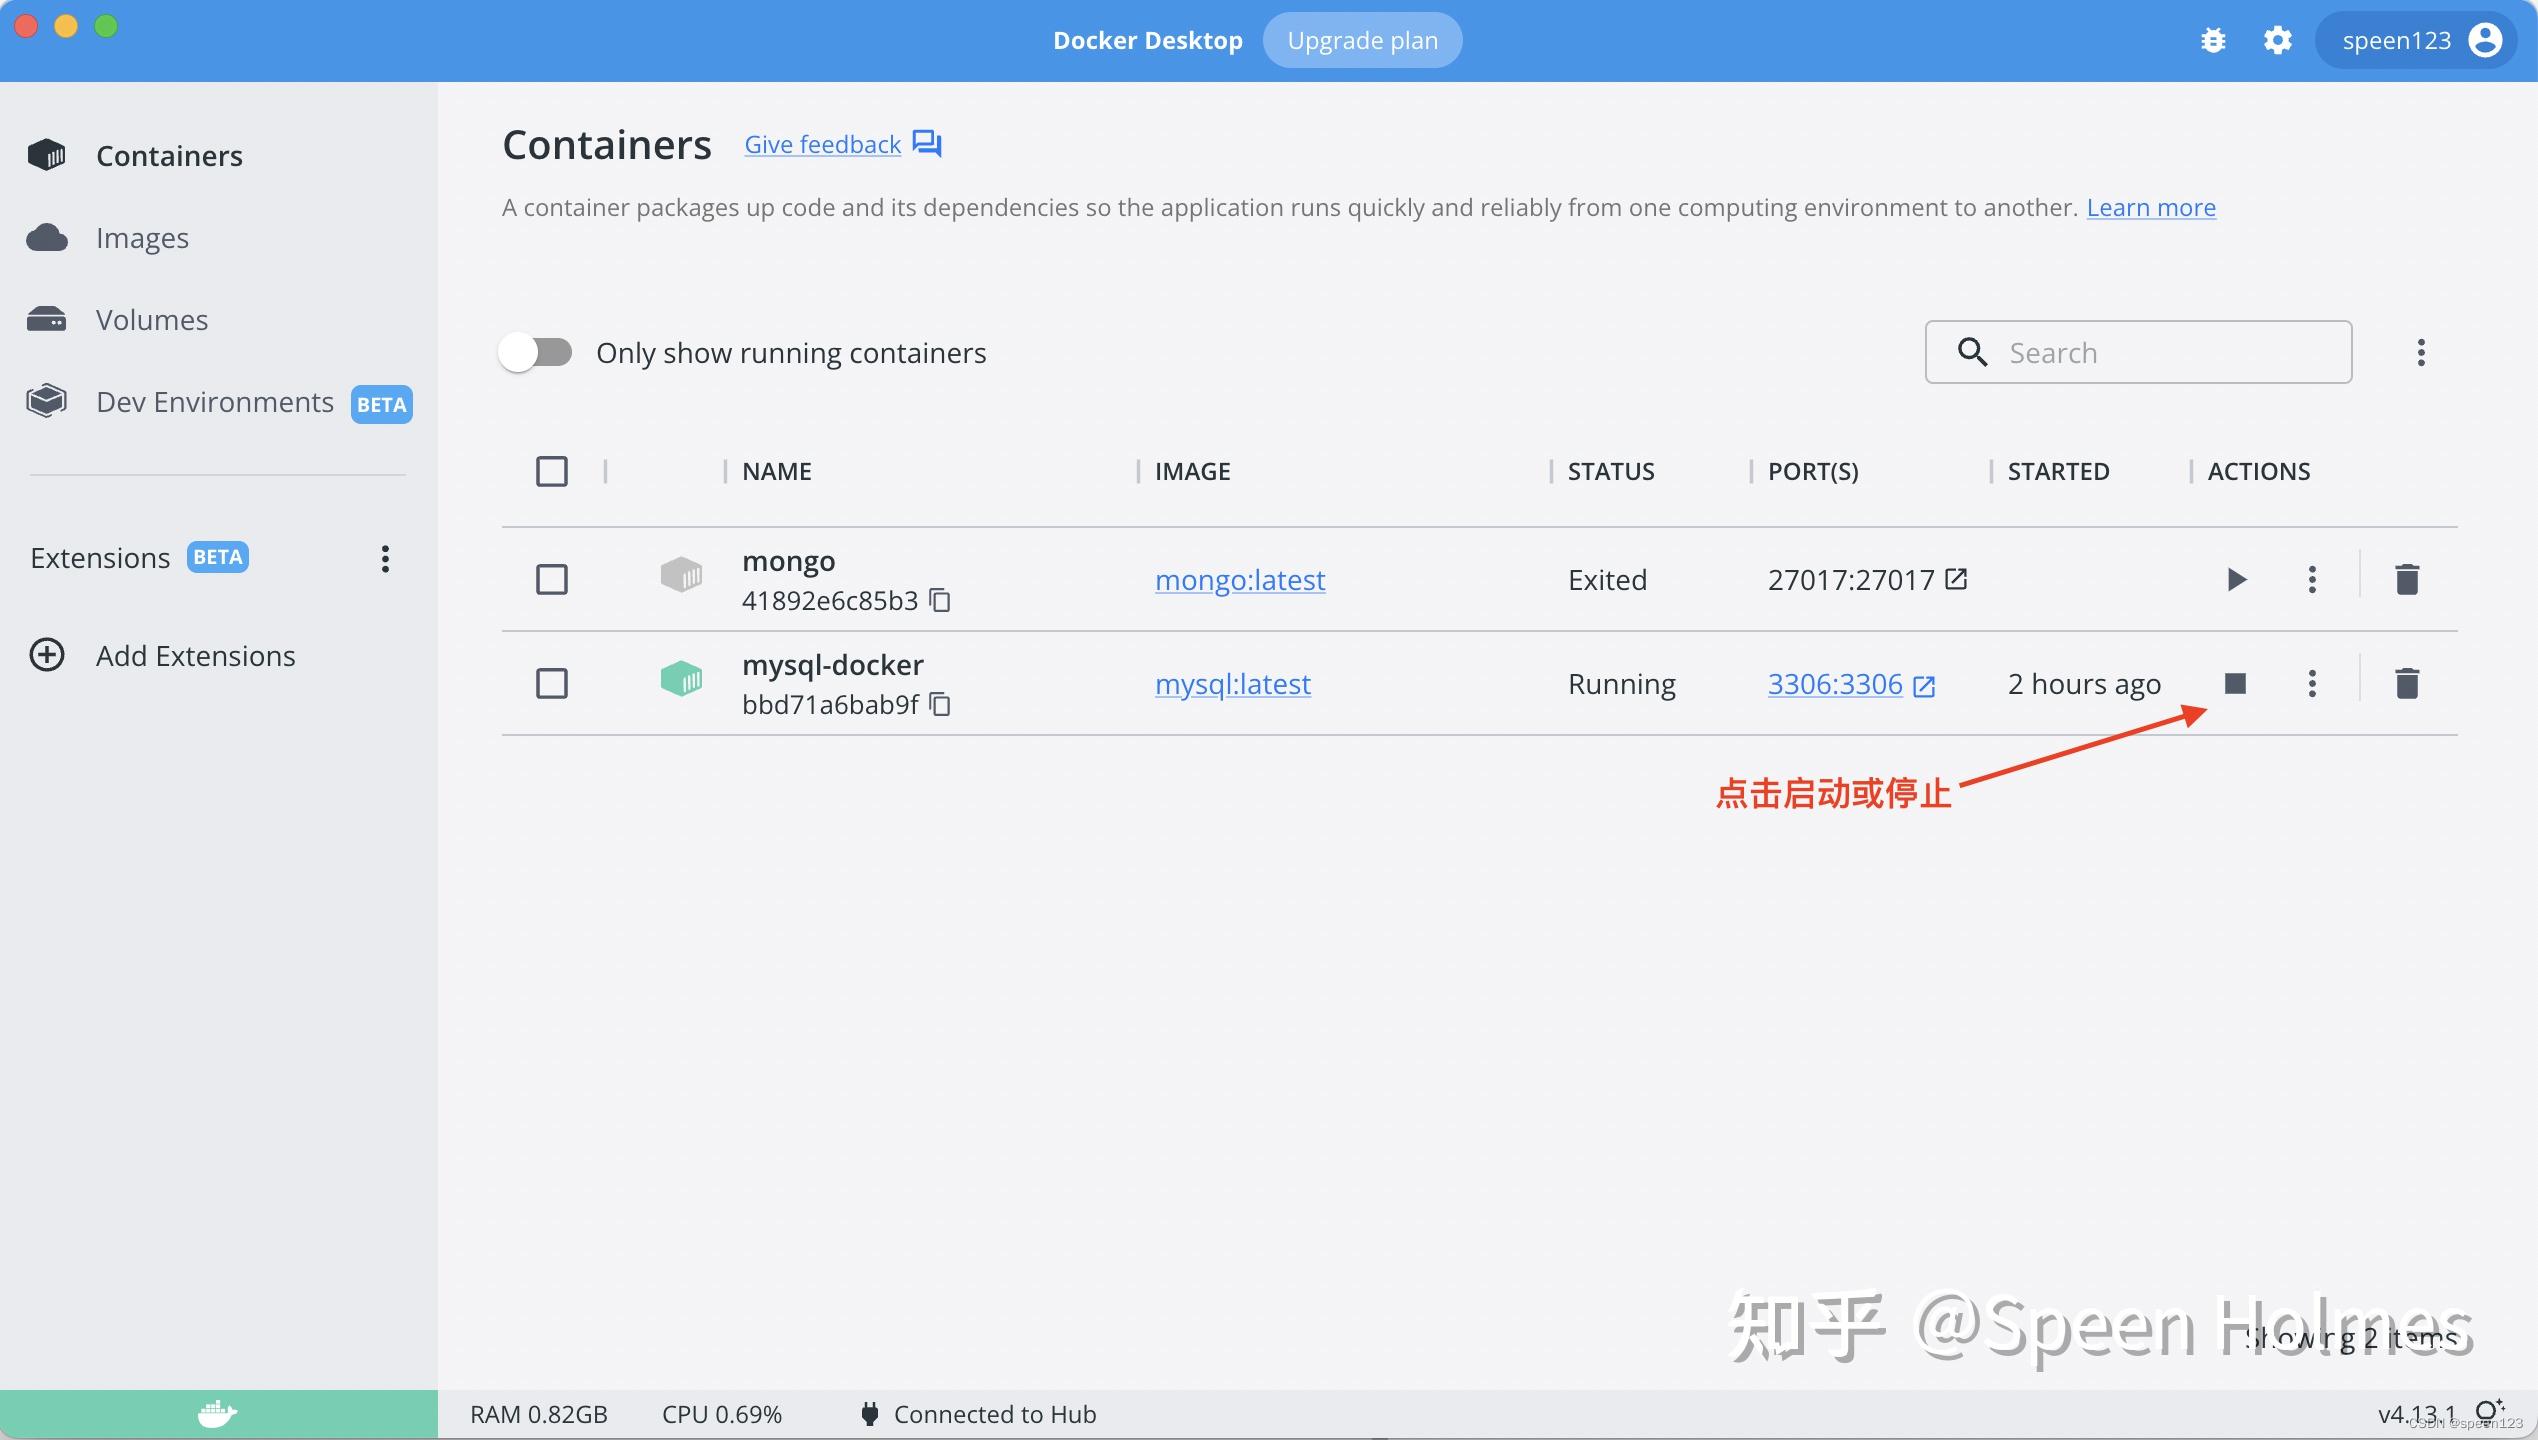Report a bug via the bug icon
The width and height of the screenshot is (2538, 1440).
click(2214, 40)
